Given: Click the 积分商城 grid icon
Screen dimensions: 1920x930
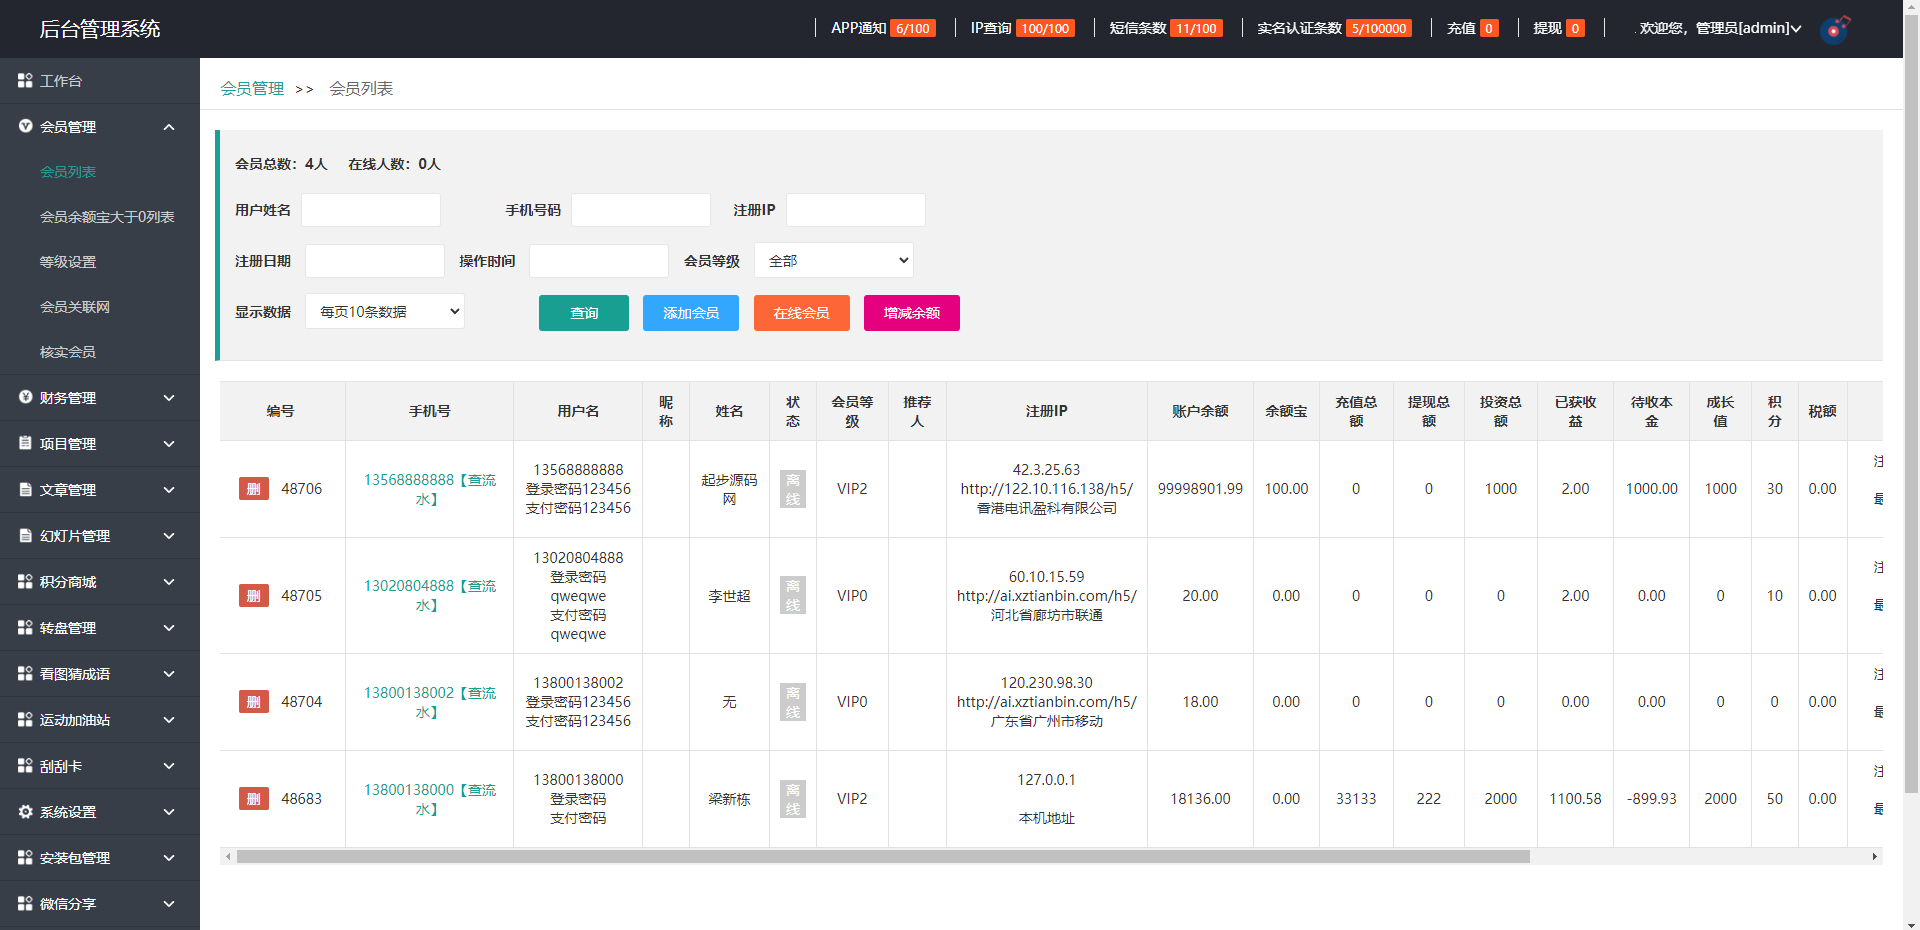Looking at the screenshot, I should (x=25, y=581).
